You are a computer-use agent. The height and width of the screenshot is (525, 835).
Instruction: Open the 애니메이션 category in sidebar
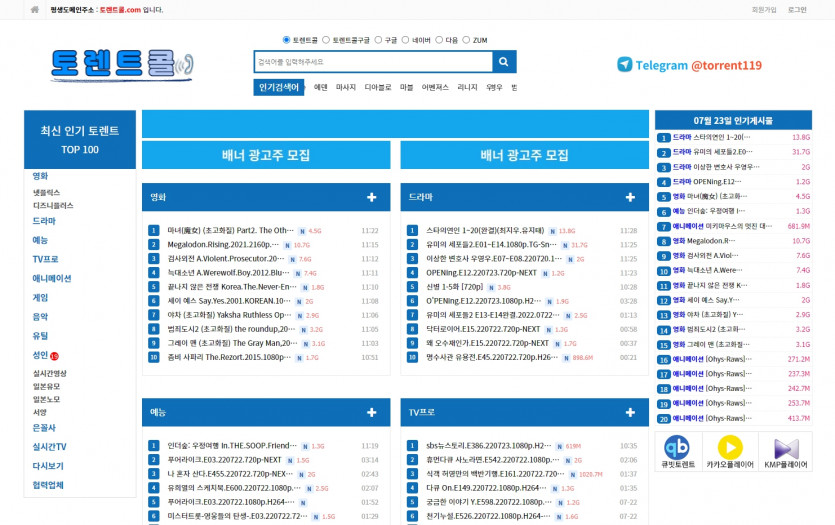(x=52, y=278)
